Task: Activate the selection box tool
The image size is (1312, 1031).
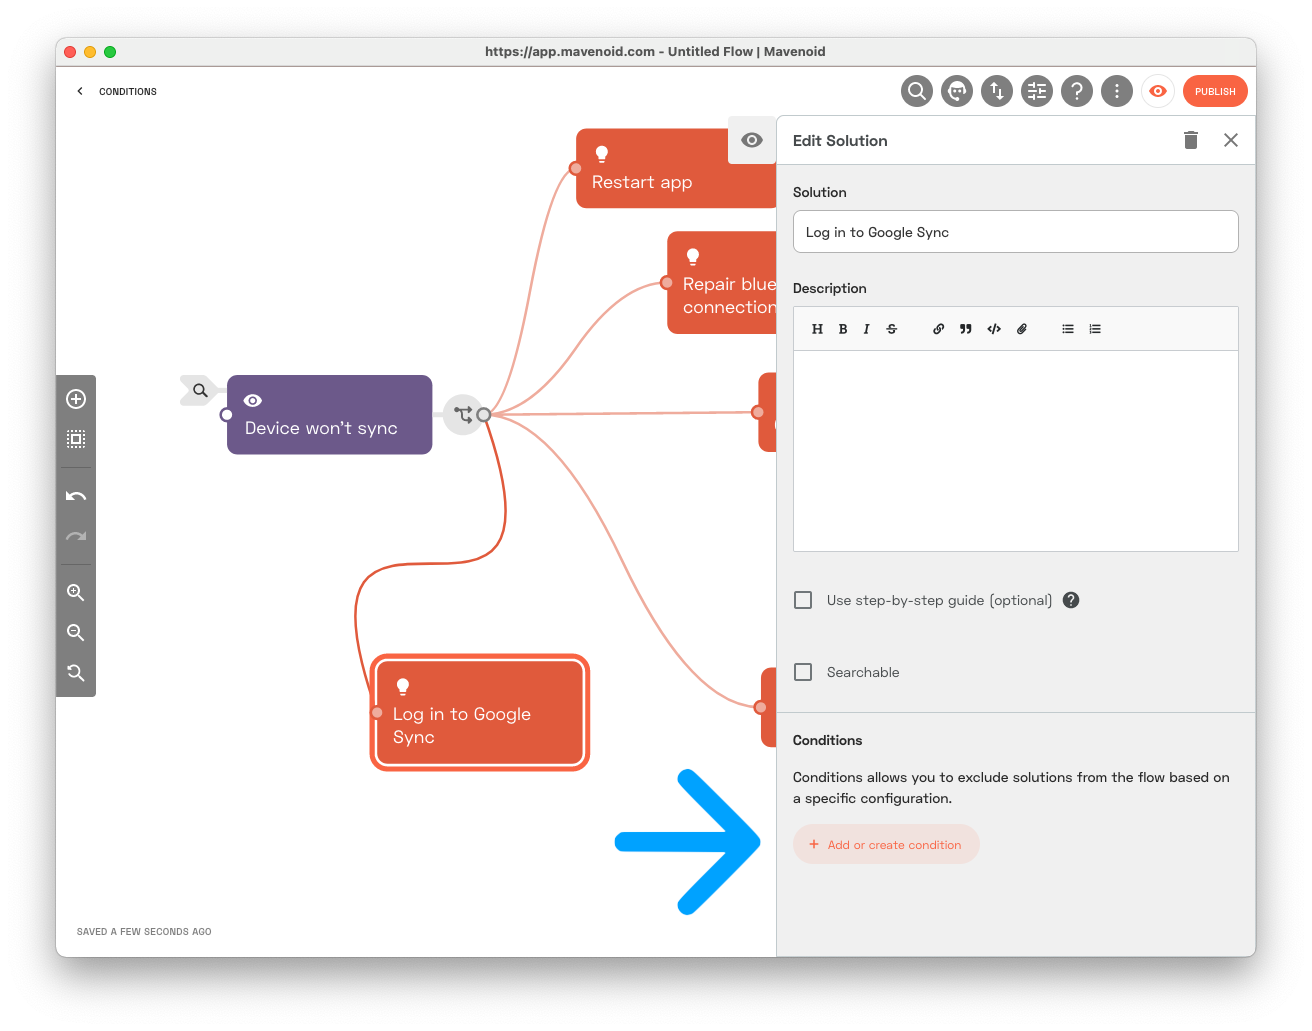Action: pos(76,439)
